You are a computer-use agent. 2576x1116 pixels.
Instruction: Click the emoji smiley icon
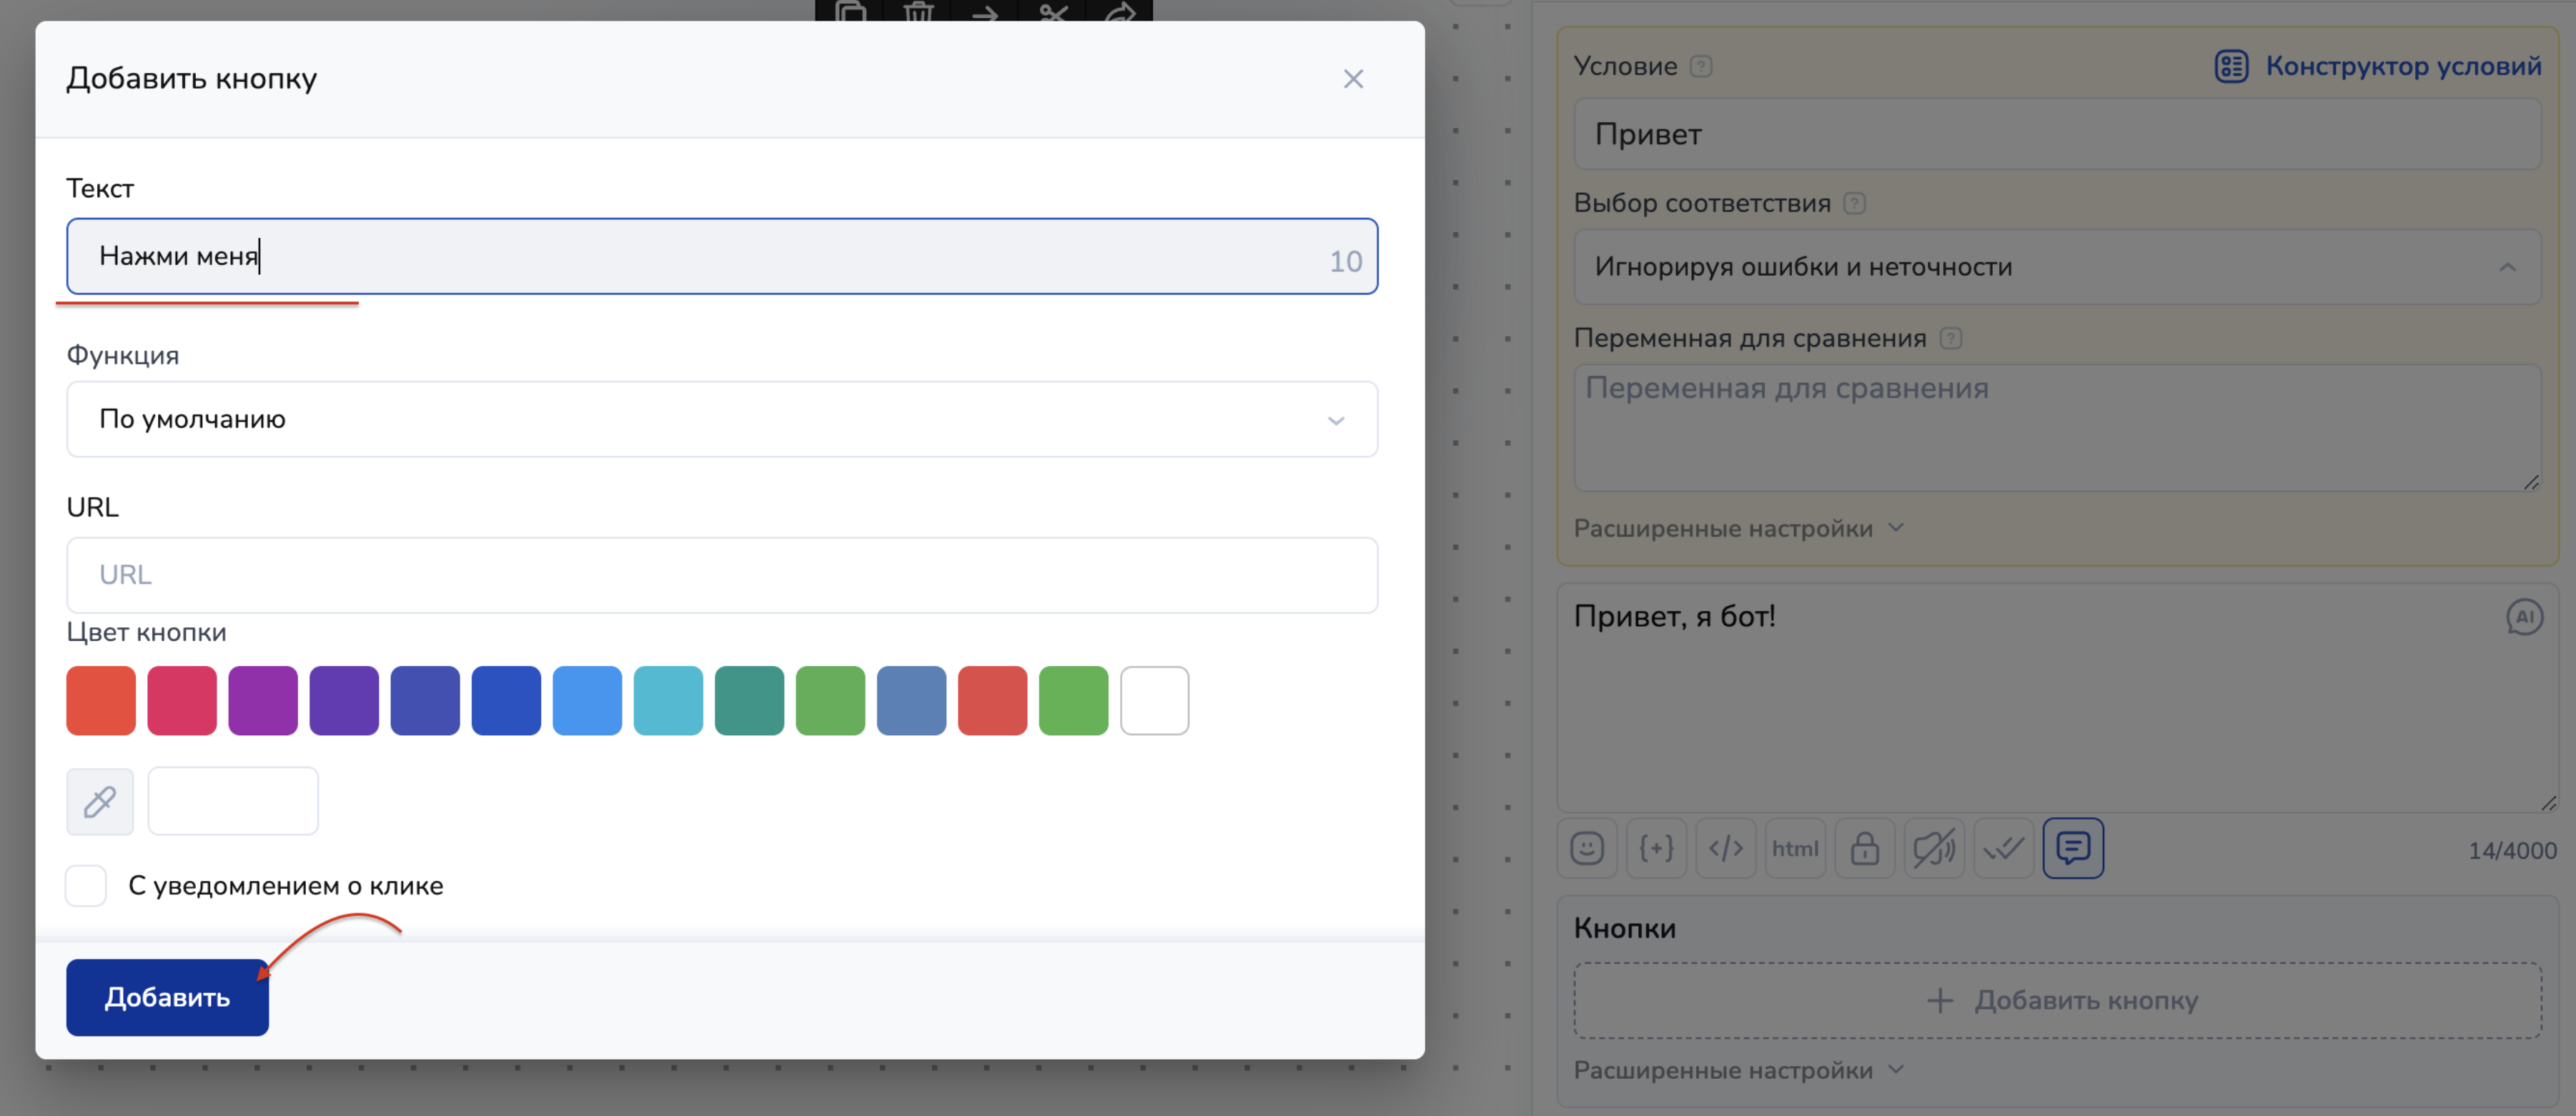click(x=1587, y=848)
